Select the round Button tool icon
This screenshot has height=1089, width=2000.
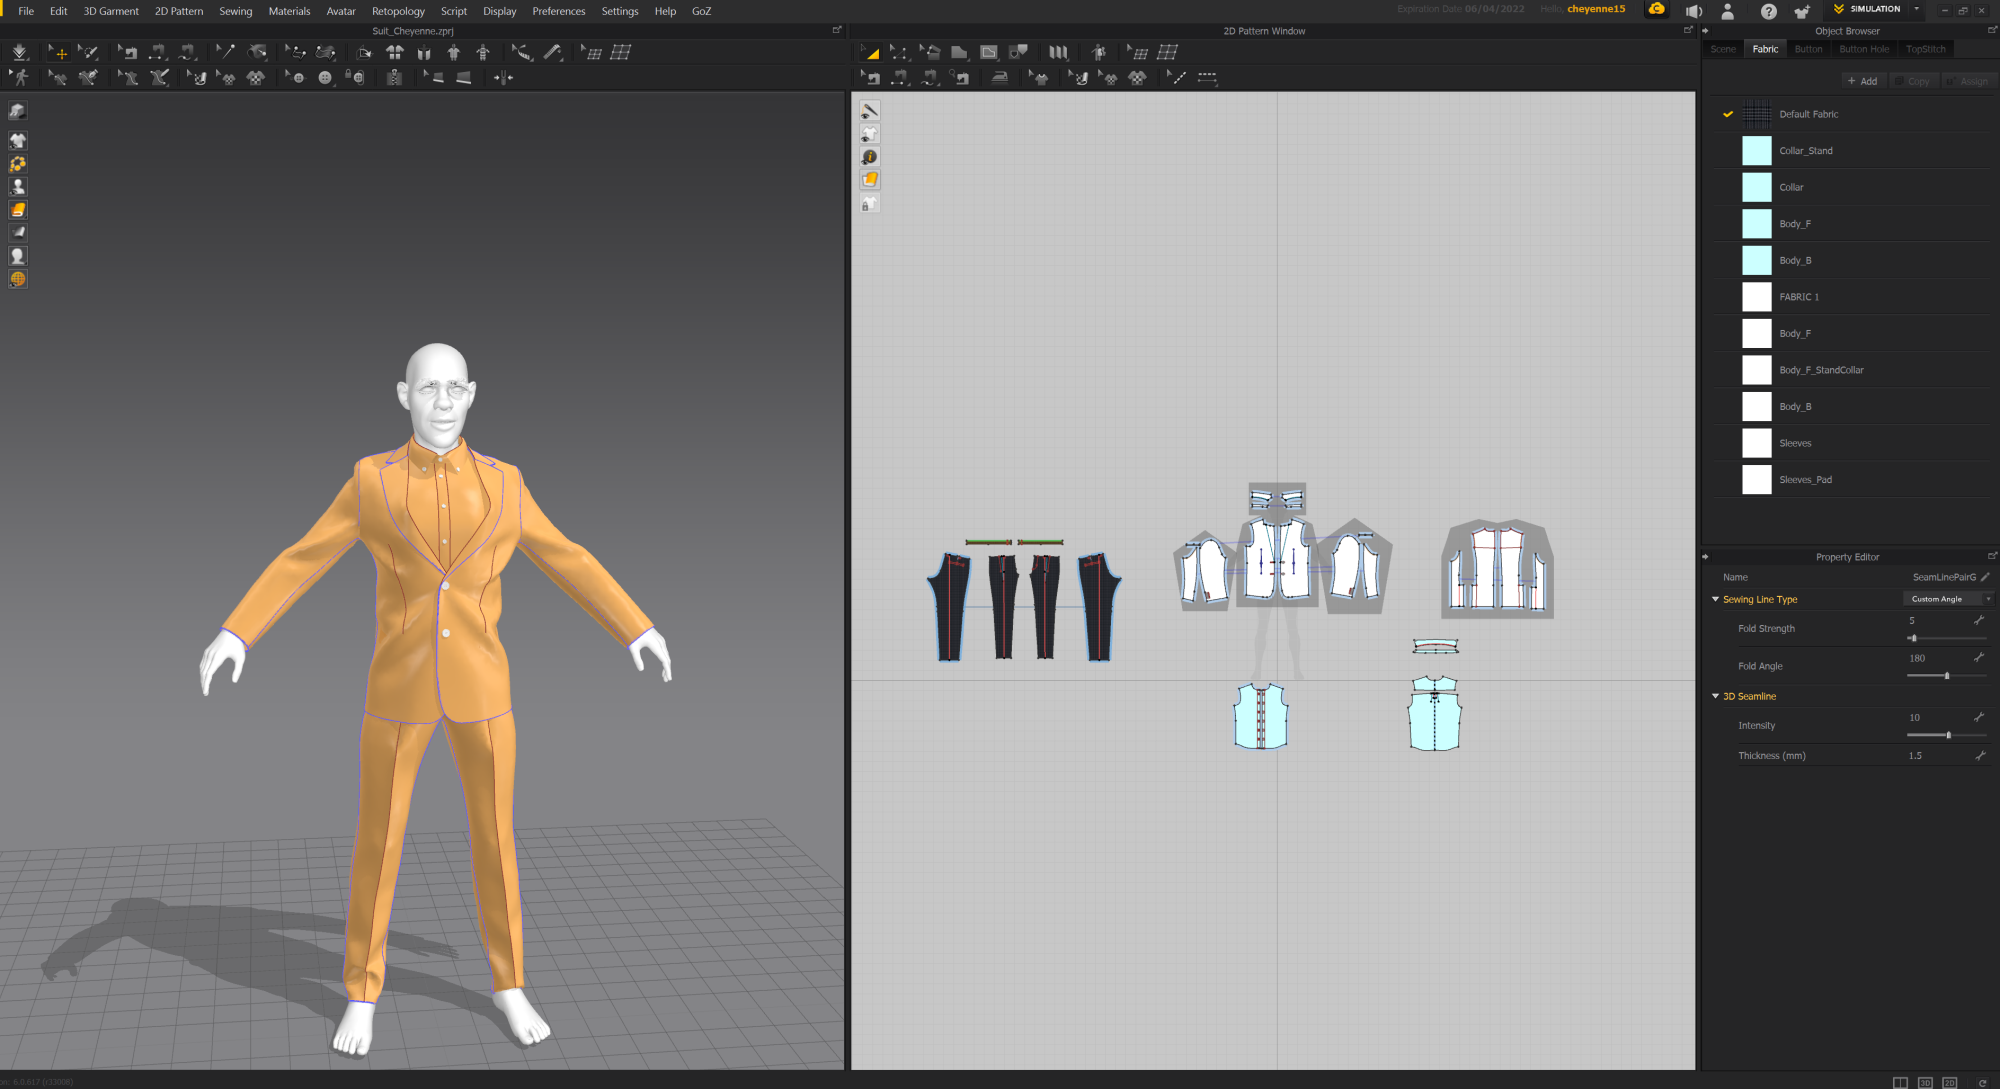pyautogui.click(x=325, y=77)
